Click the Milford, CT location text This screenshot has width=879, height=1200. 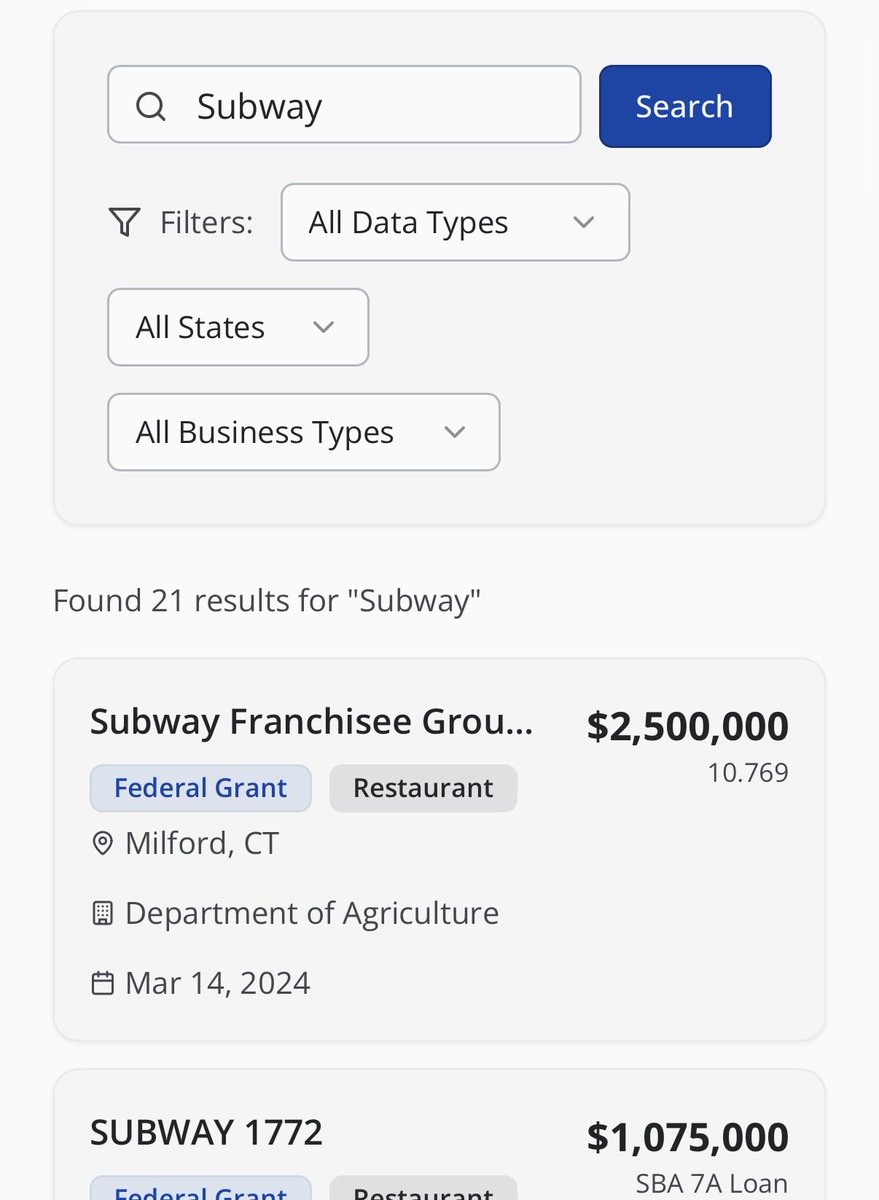(x=202, y=844)
